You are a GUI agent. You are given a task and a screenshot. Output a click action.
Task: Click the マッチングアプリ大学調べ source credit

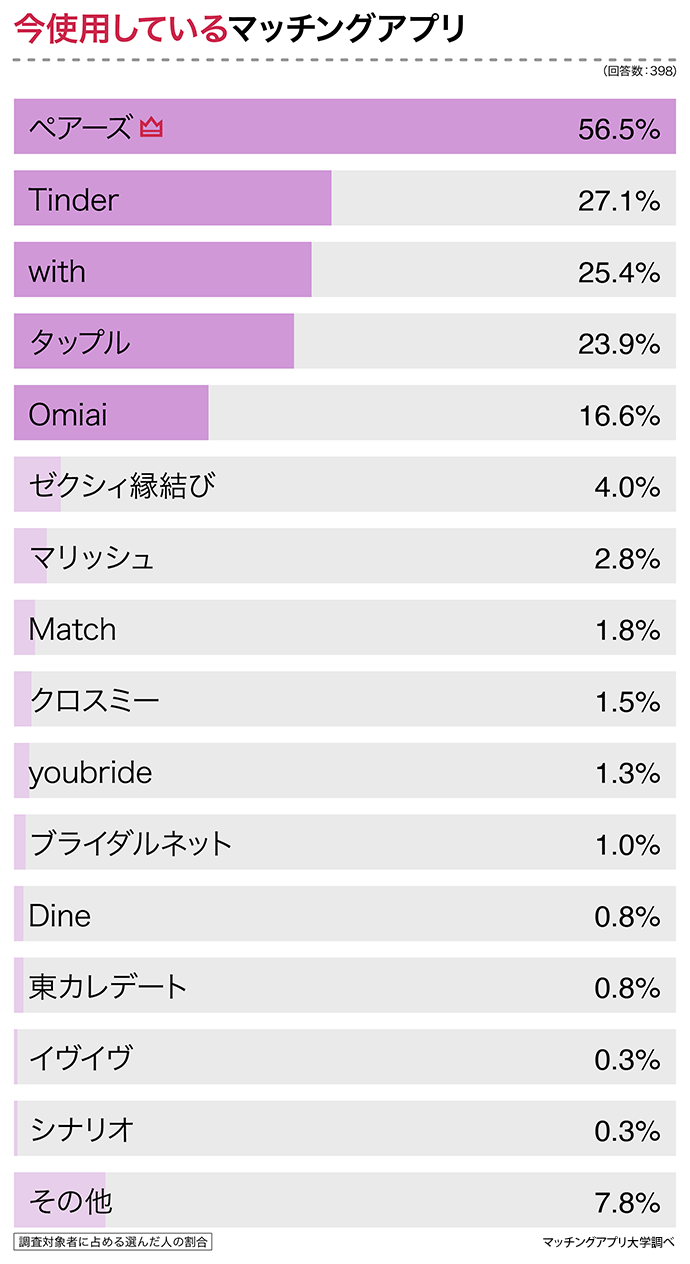(608, 1243)
